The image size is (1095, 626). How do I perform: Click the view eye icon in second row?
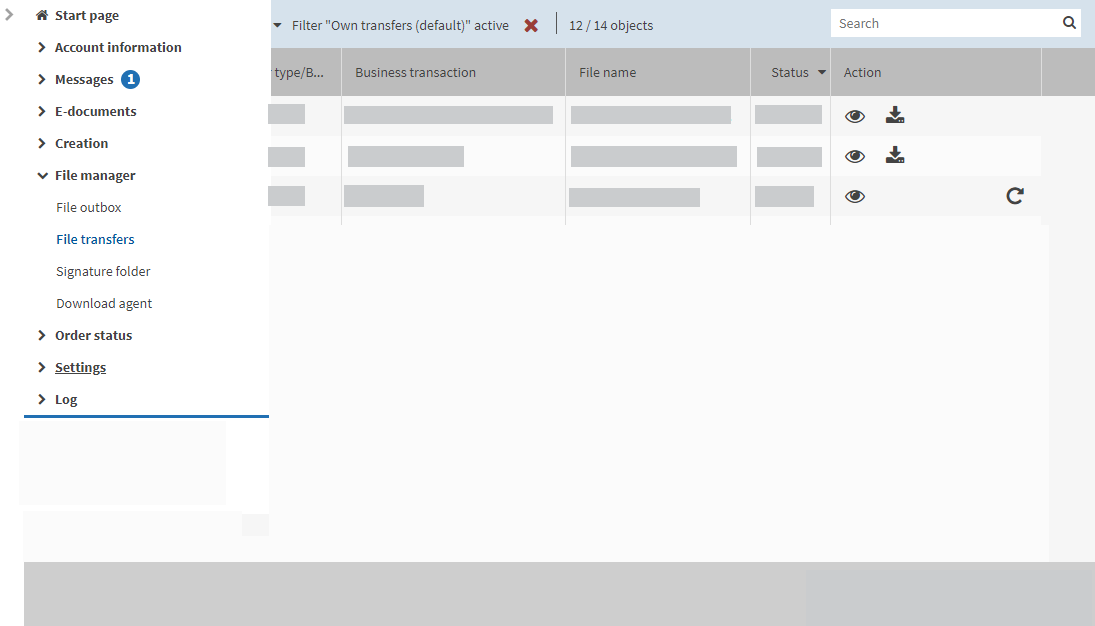[x=855, y=156]
